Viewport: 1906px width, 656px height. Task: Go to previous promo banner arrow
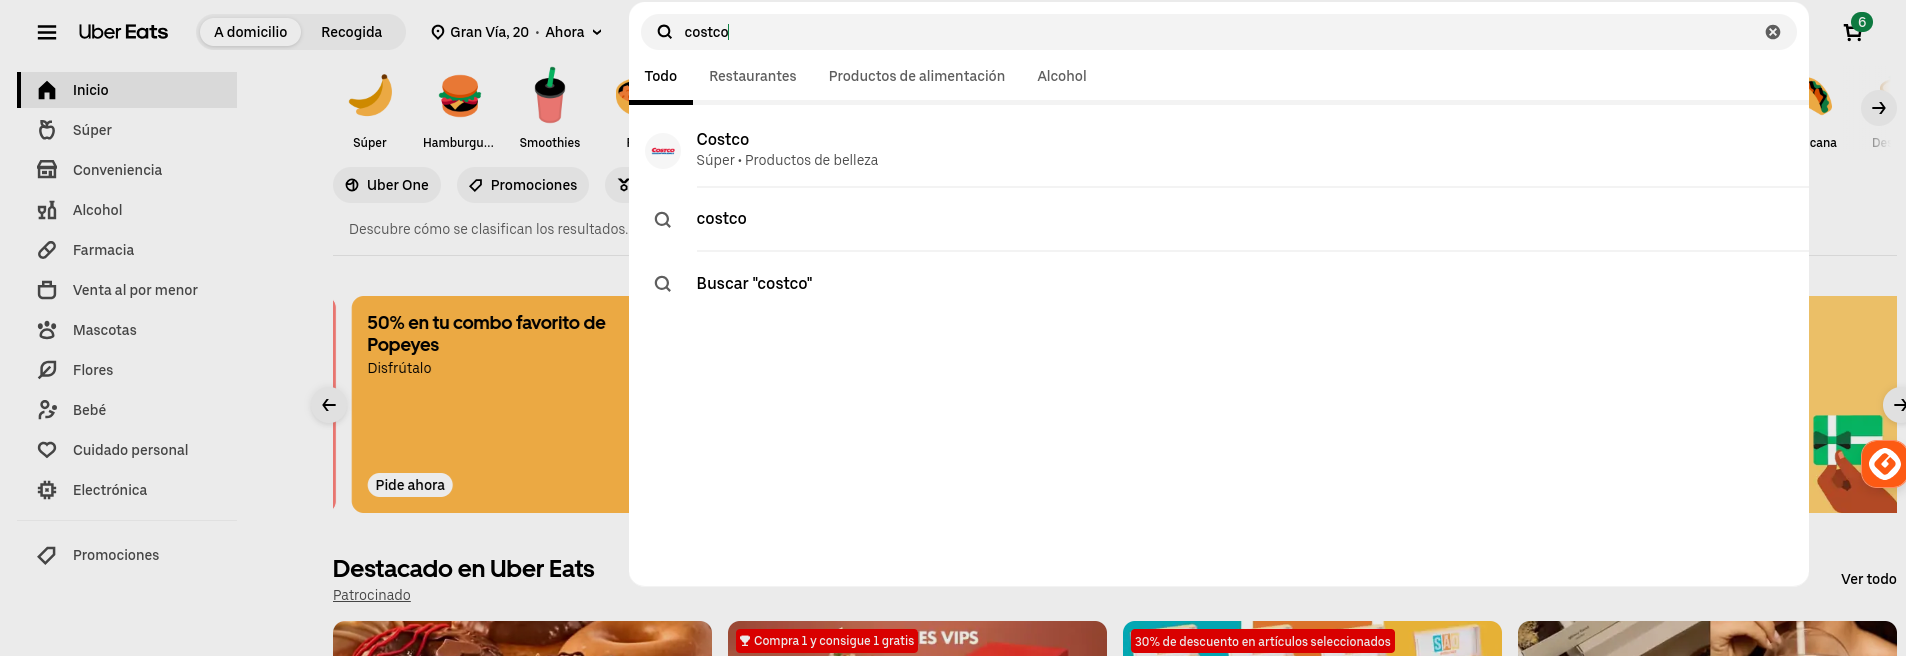(x=328, y=405)
